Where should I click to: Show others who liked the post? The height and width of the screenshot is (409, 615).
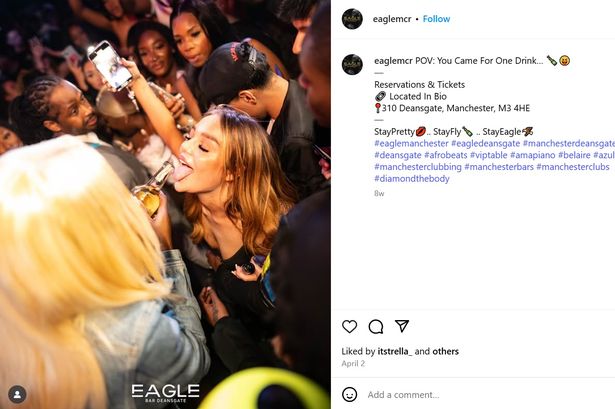click(445, 351)
